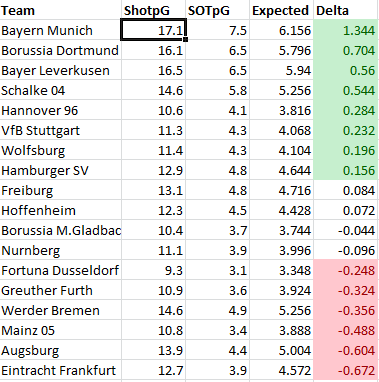The height and width of the screenshot is (382, 379).
Task: Click the Team header cell
Action: coord(61,10)
